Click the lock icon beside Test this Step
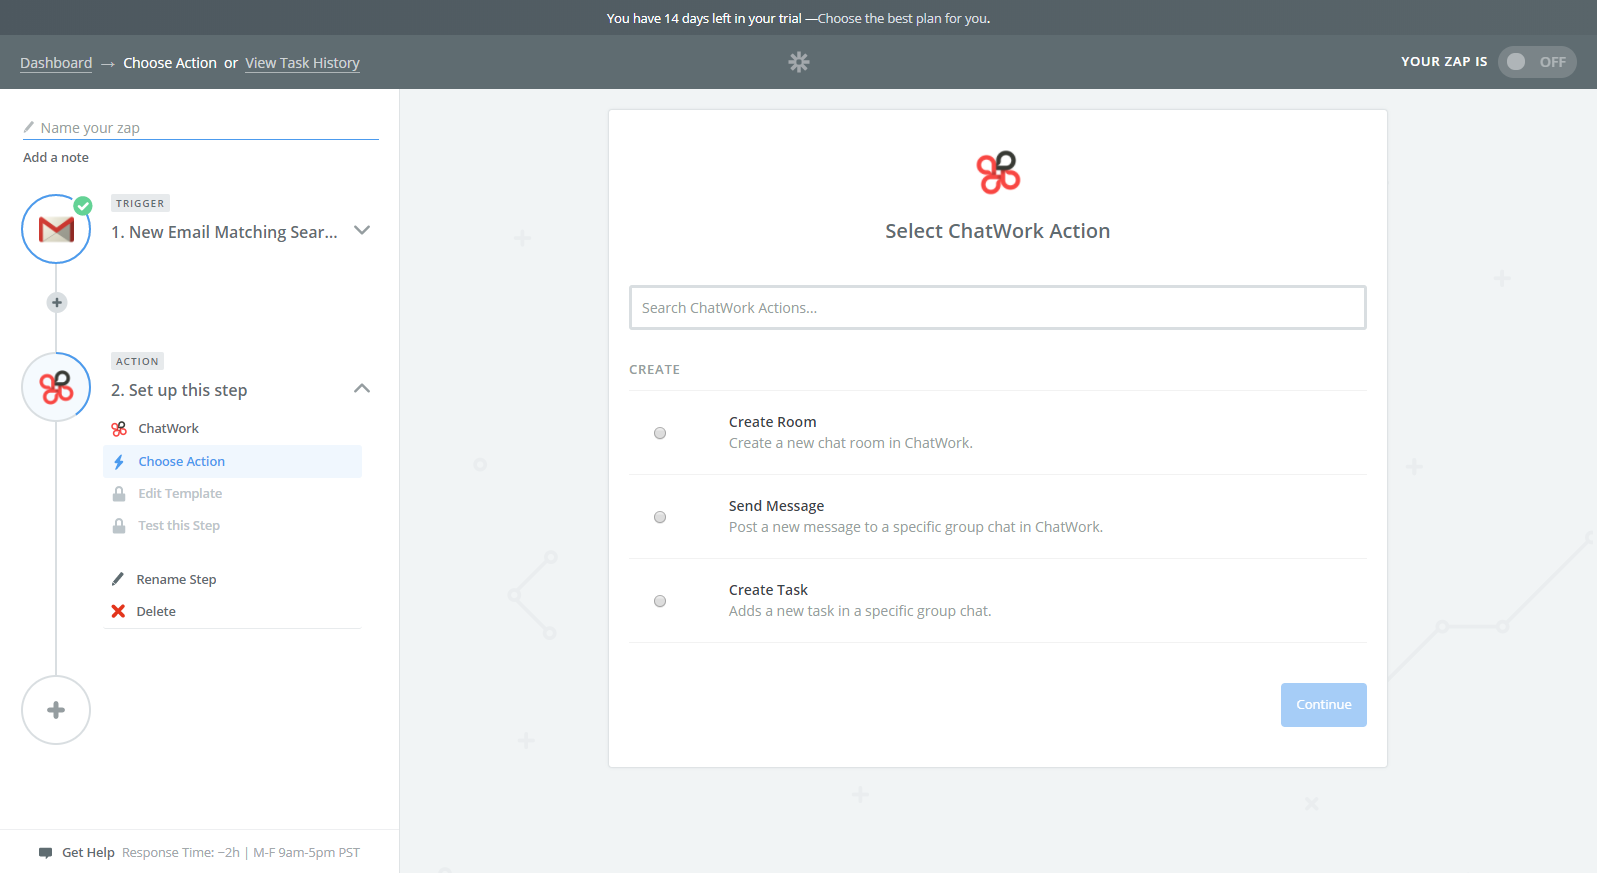The height and width of the screenshot is (873, 1597). [119, 526]
